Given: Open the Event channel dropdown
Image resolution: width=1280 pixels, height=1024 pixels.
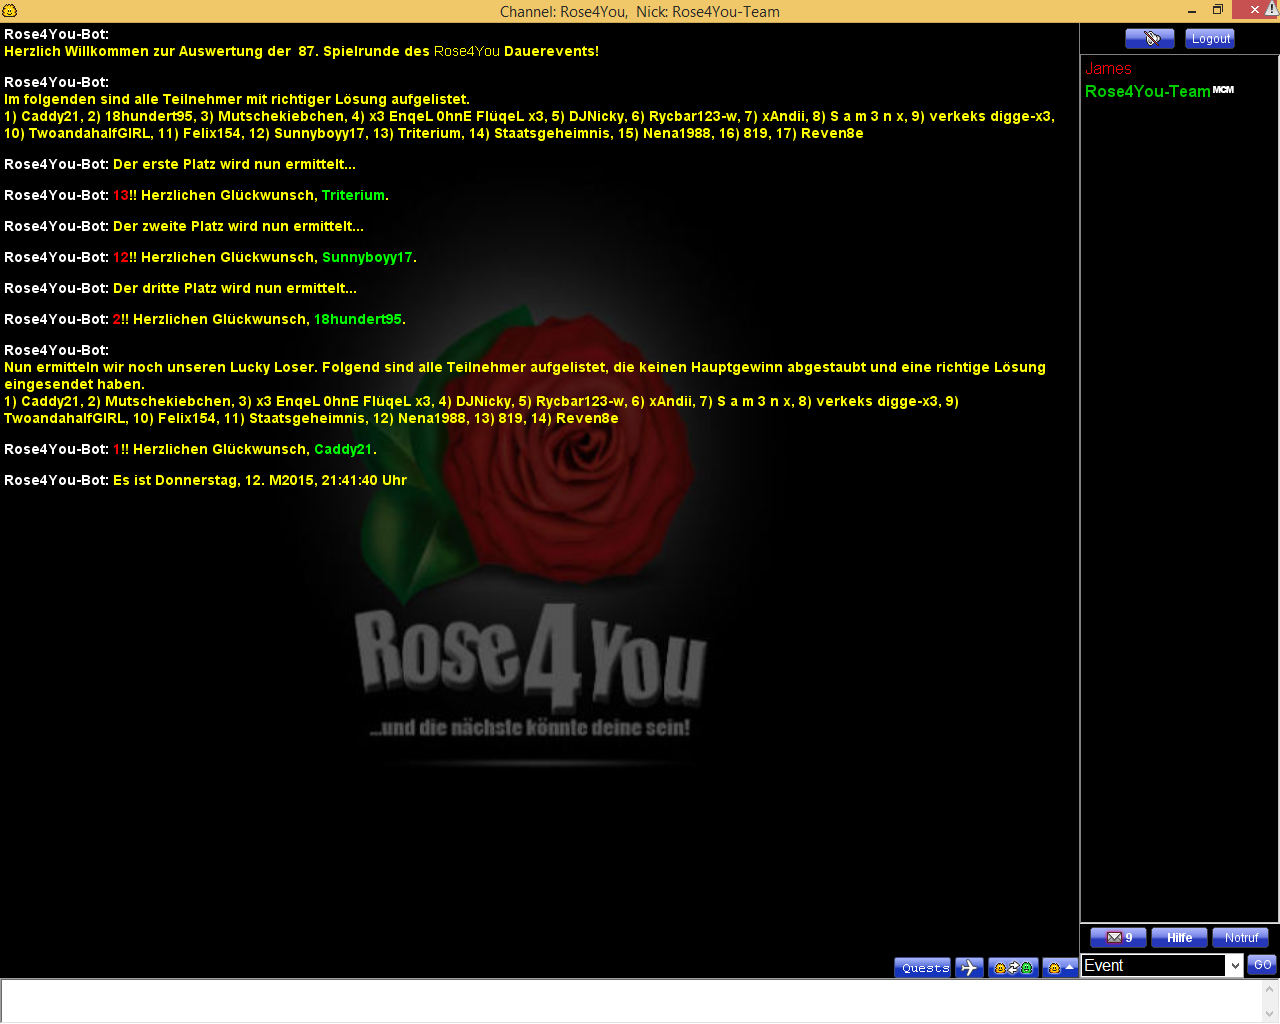Looking at the screenshot, I should click(x=1235, y=965).
